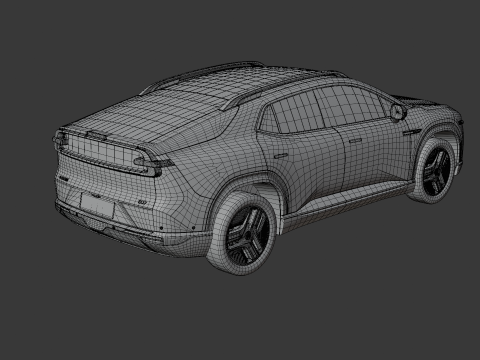The image size is (480, 360).
Task: Click the rear license plate on the car
Action: tap(98, 205)
